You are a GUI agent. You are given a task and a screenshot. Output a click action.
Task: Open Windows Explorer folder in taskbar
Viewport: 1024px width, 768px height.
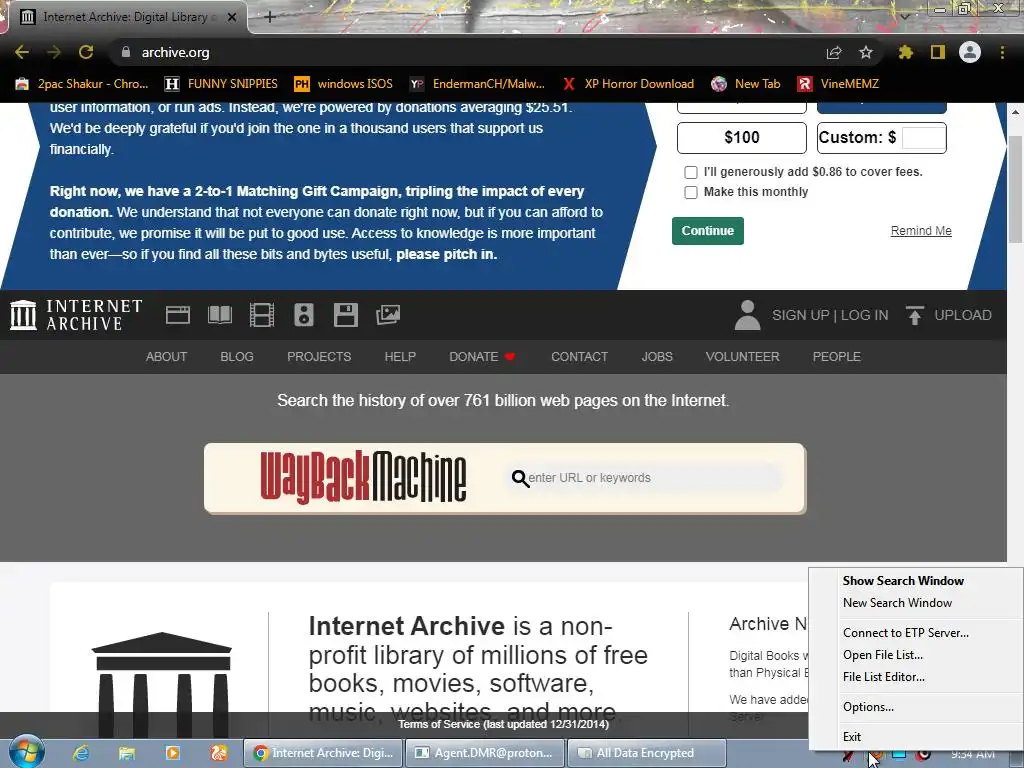pyautogui.click(x=127, y=753)
